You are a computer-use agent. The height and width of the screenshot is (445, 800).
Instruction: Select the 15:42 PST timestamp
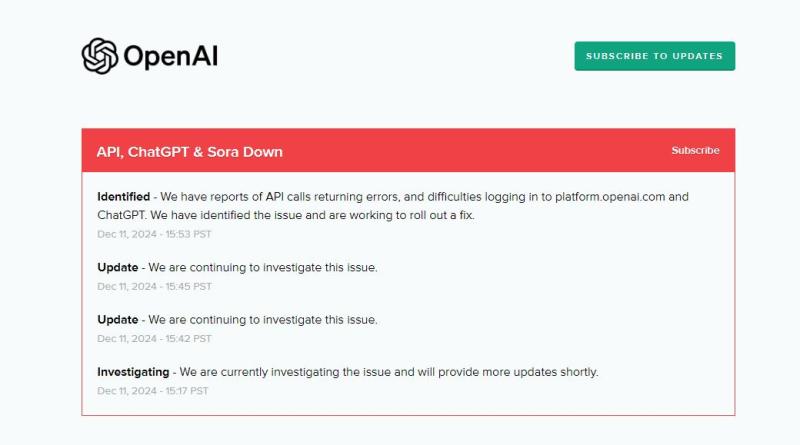[x=154, y=339]
